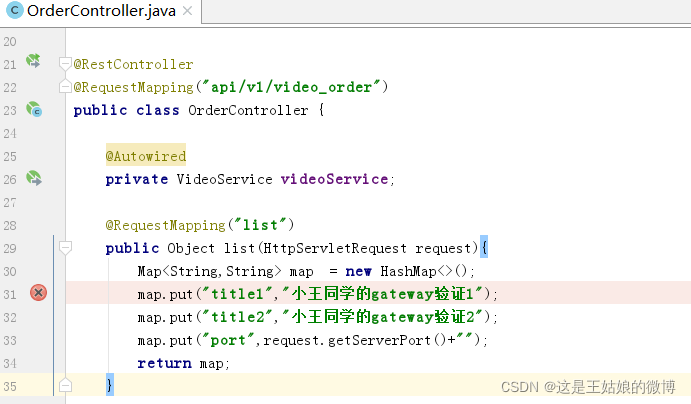The image size is (691, 404).
Task: Collapse the annotation fold marker at line 21
Action: click(65, 64)
